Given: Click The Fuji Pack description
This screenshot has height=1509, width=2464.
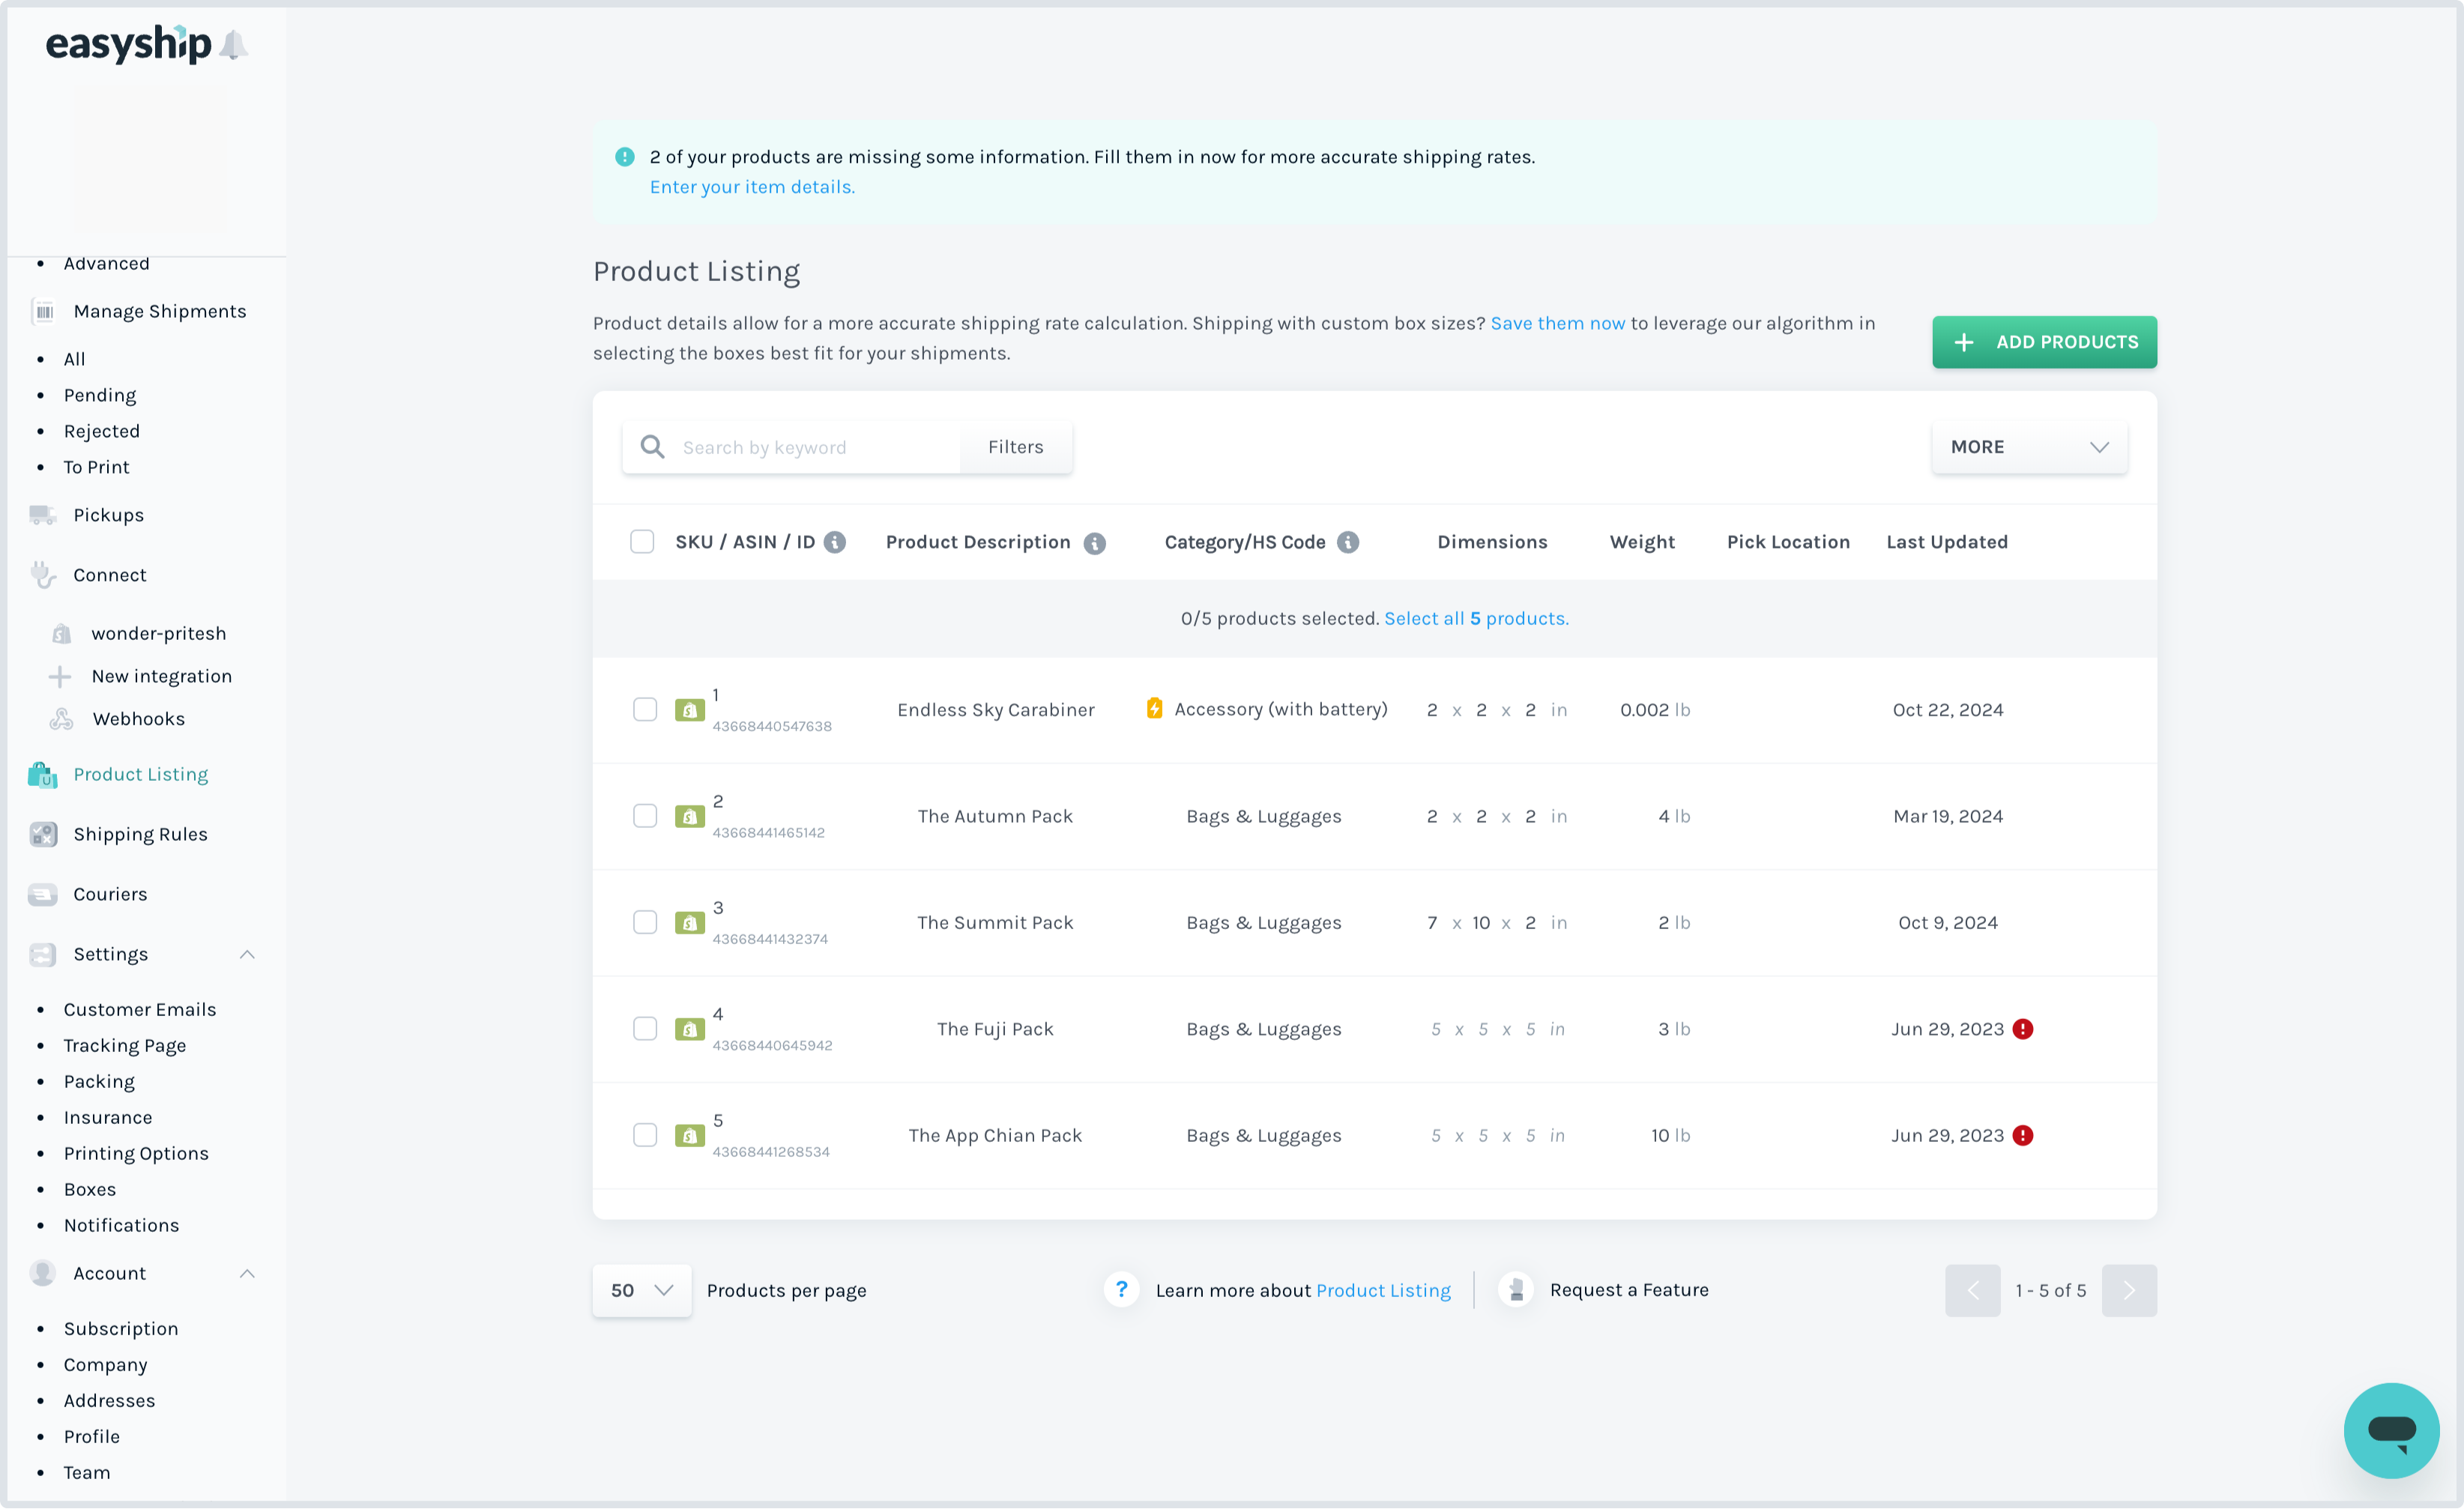Looking at the screenshot, I should [x=995, y=1029].
